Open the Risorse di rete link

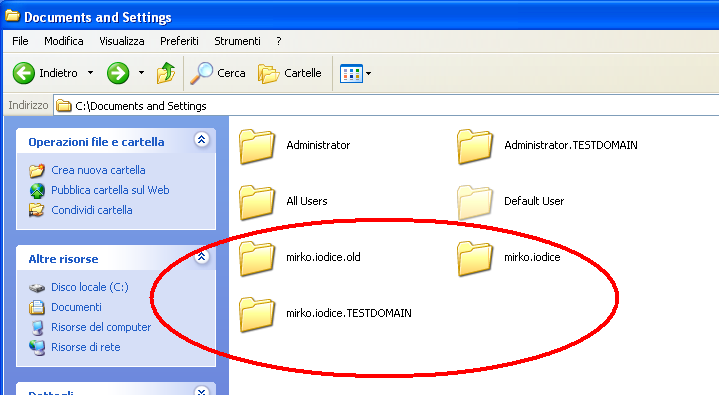(x=86, y=347)
